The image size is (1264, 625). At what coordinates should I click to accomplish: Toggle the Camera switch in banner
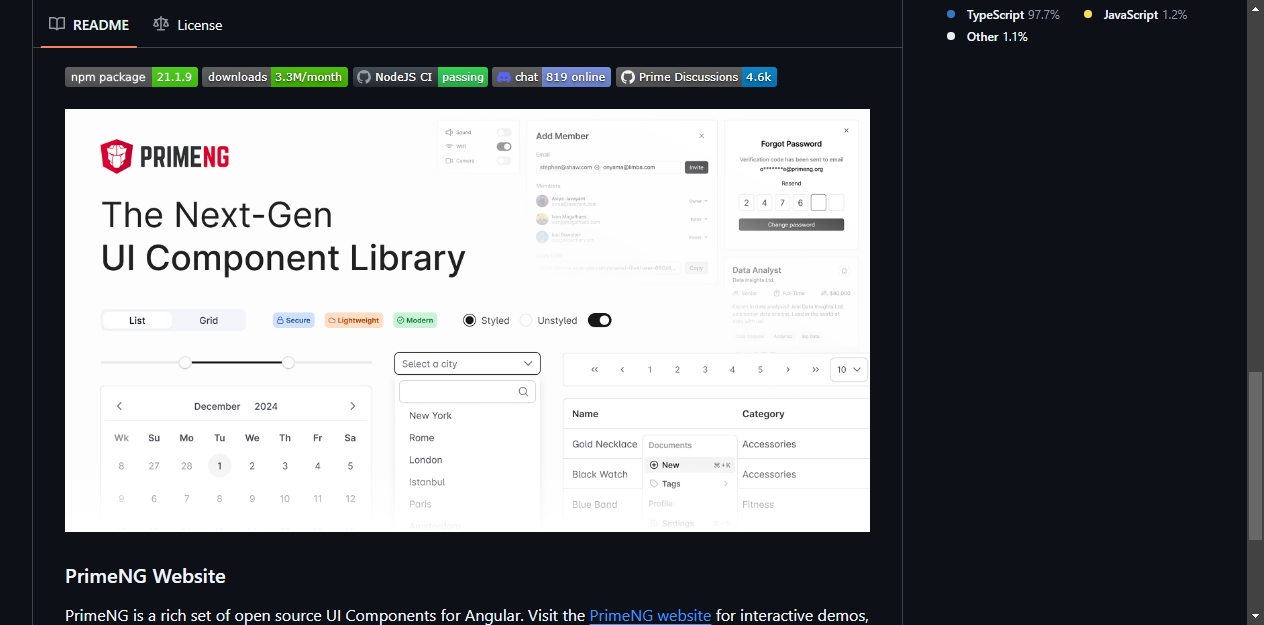pos(504,160)
